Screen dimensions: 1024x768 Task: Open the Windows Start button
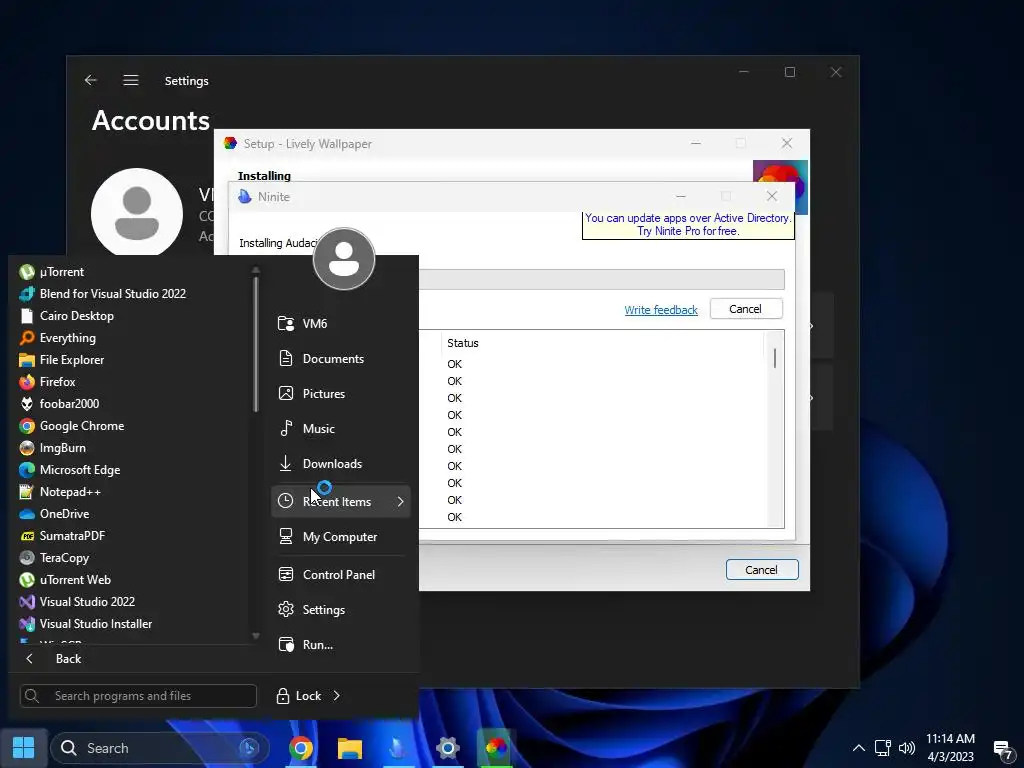click(x=24, y=748)
